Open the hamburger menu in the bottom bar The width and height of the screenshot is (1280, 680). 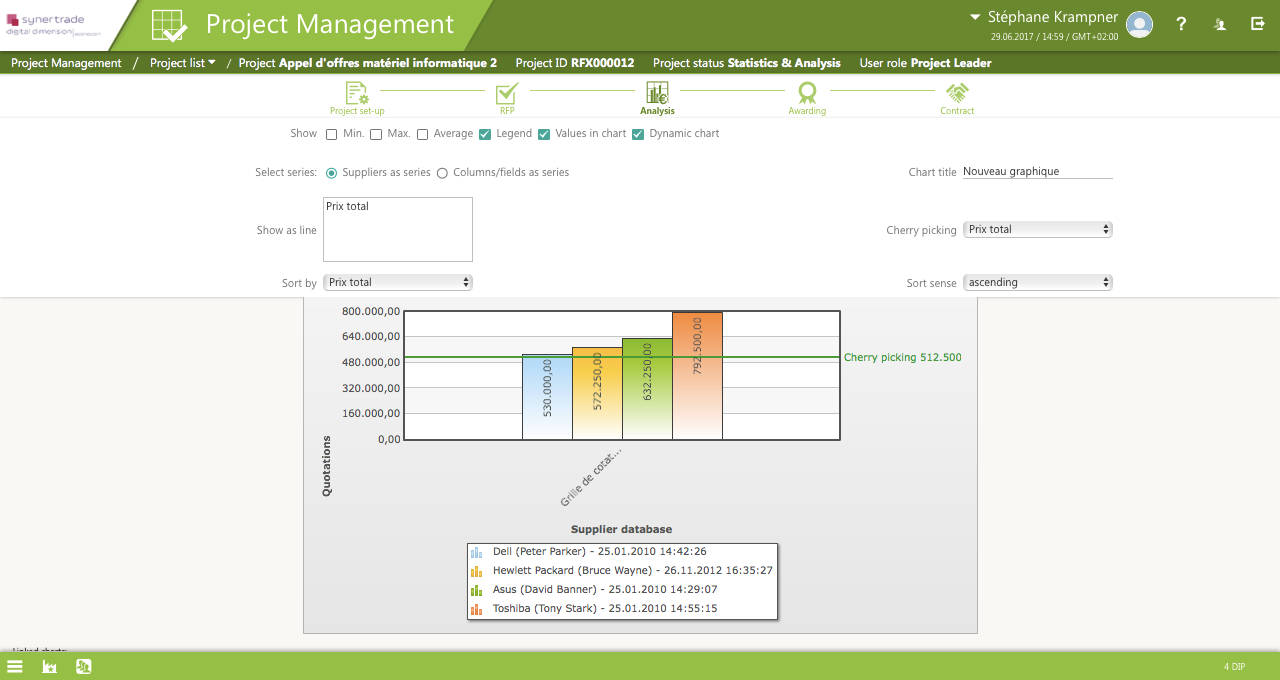tap(14, 666)
